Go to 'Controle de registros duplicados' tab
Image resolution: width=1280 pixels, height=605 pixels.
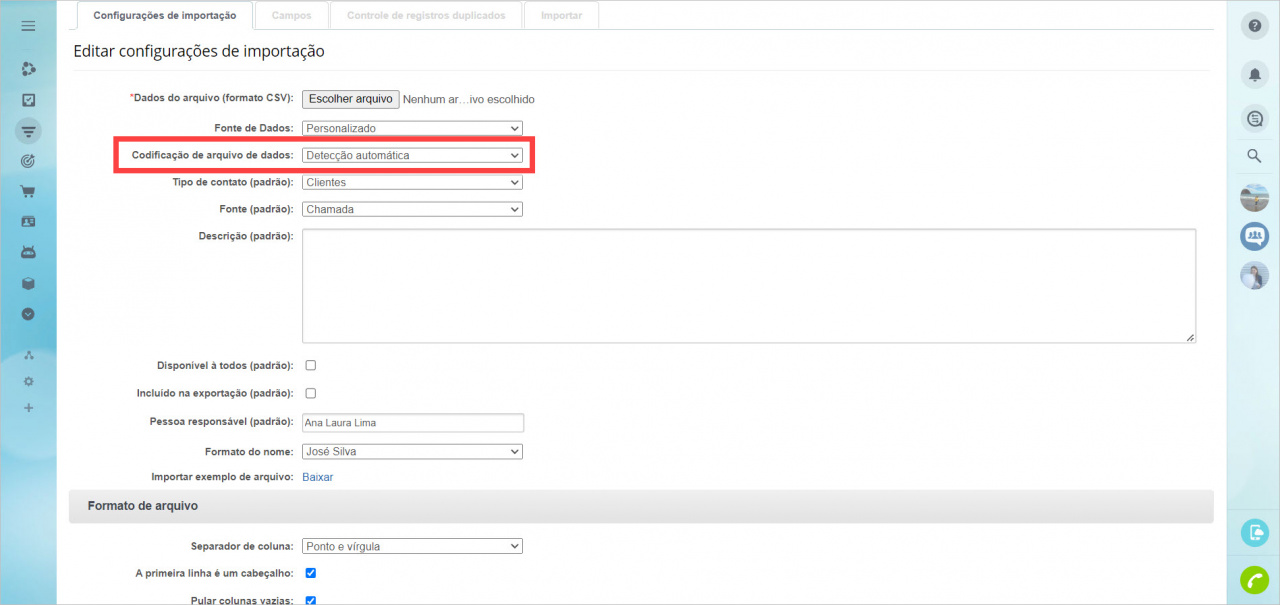(x=426, y=16)
